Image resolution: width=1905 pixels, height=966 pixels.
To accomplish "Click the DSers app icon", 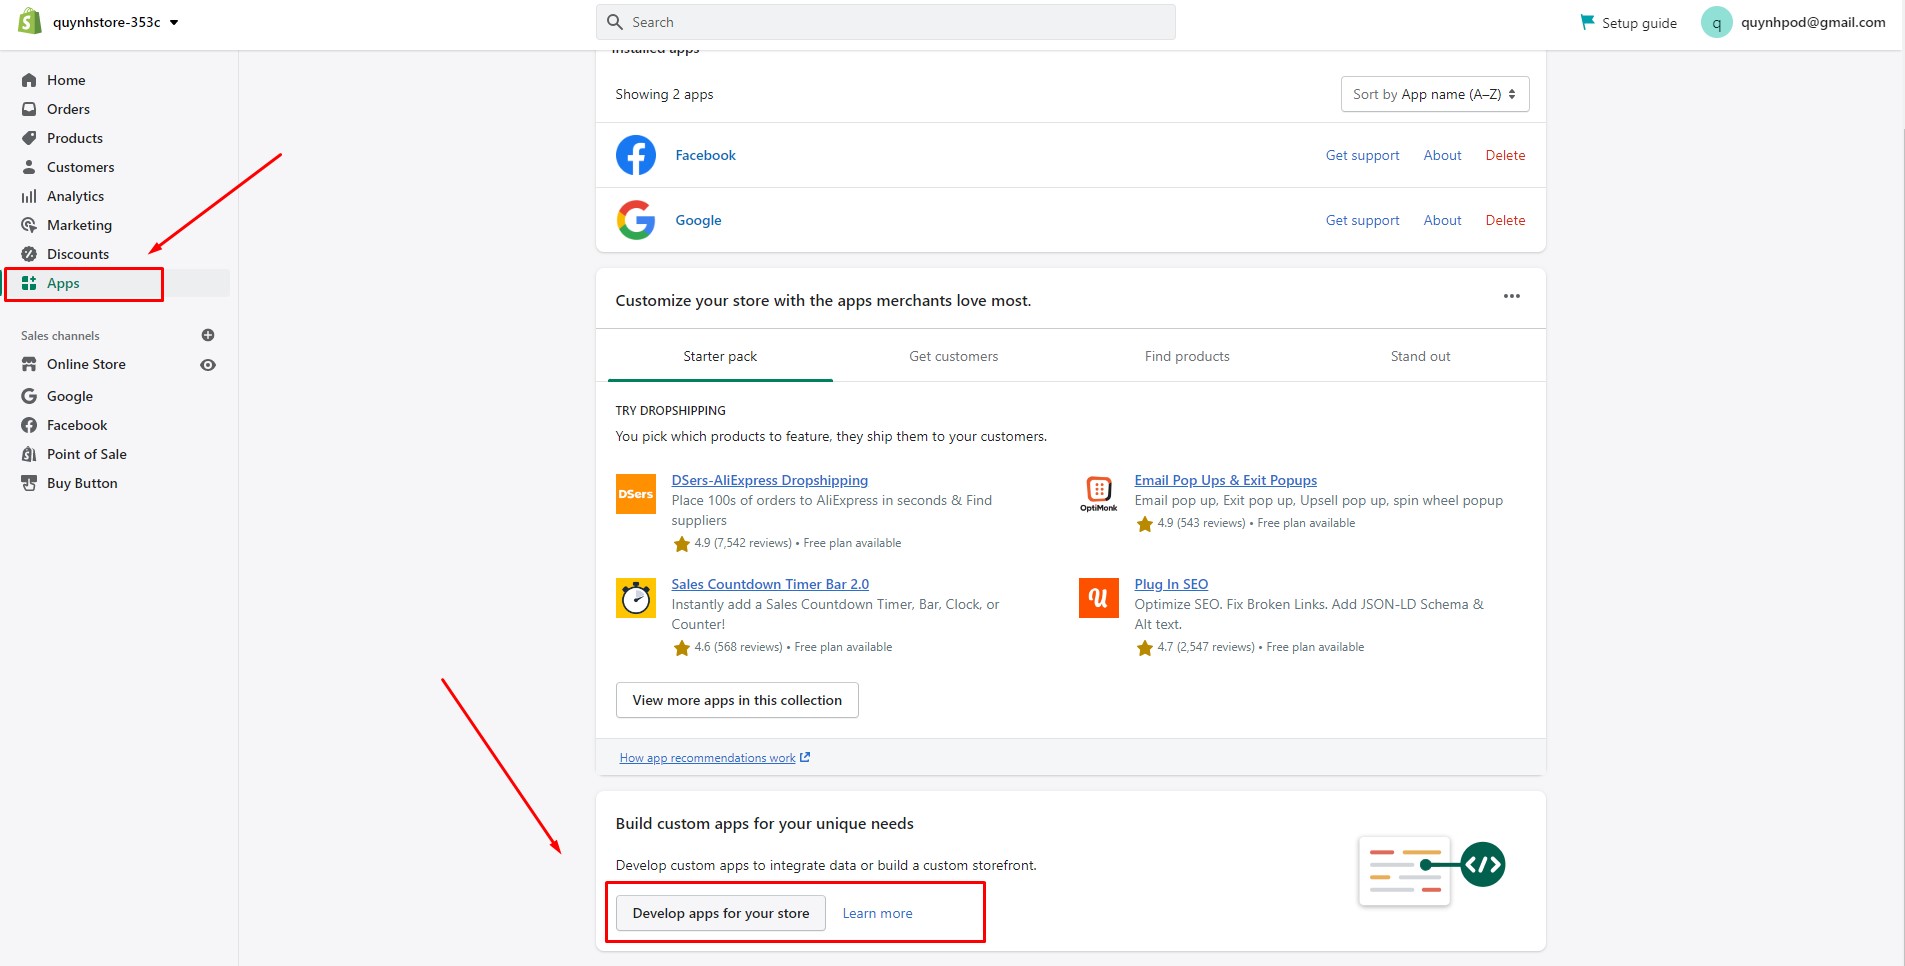I will point(636,494).
